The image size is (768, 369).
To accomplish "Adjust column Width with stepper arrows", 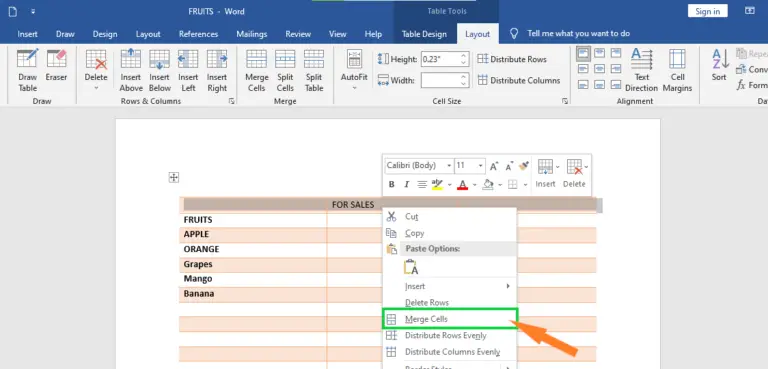I will (464, 80).
